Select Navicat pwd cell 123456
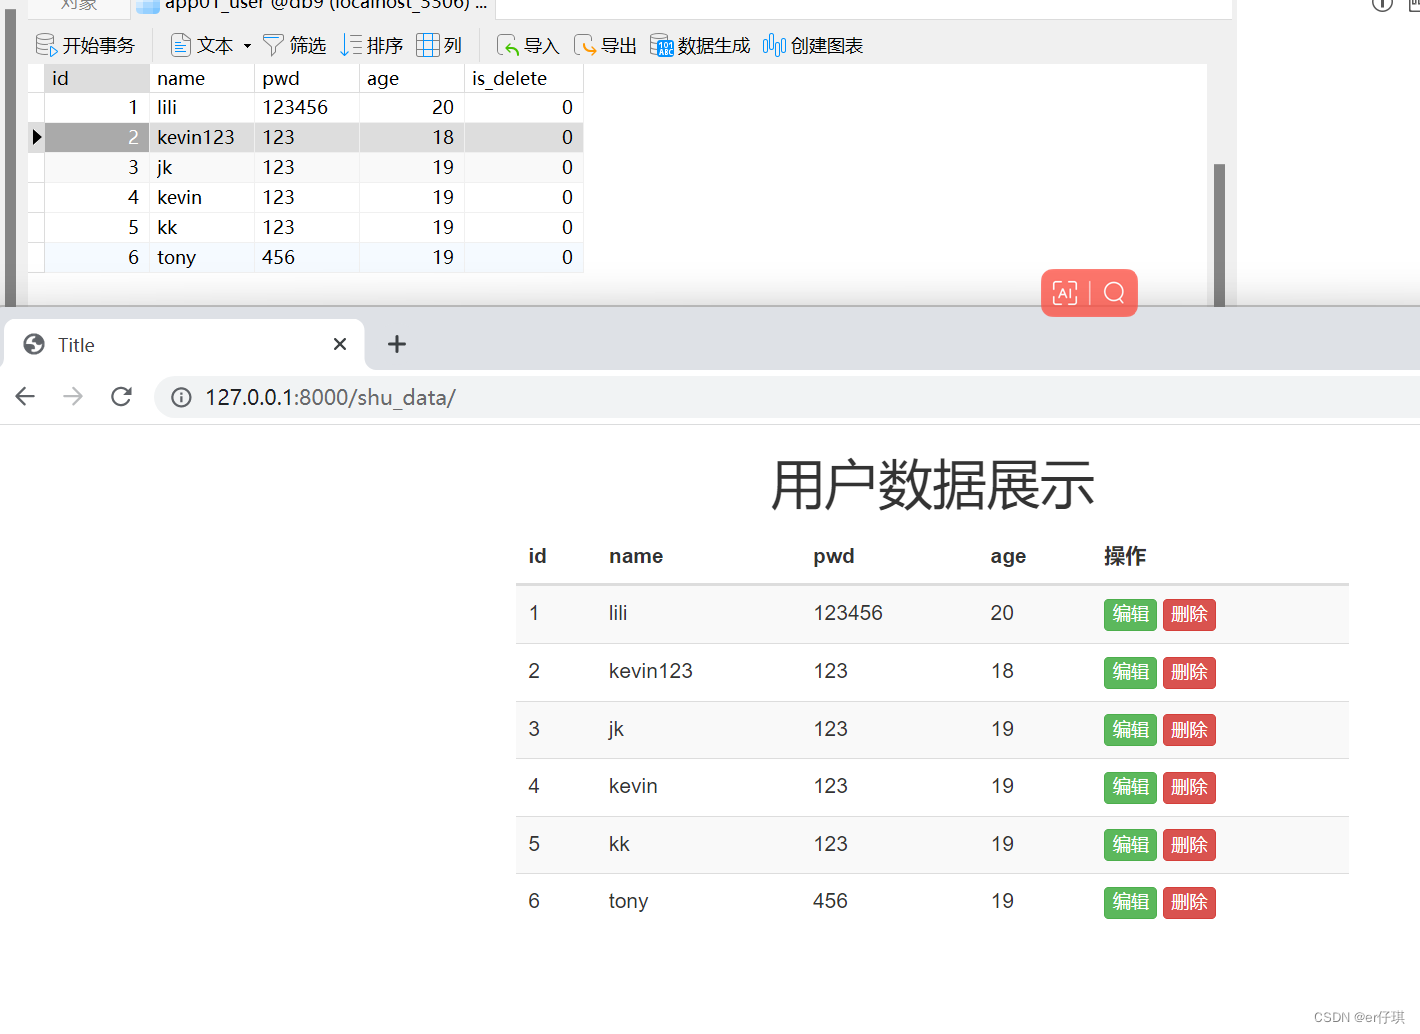Screen dimensions: 1420x1034 pos(307,107)
